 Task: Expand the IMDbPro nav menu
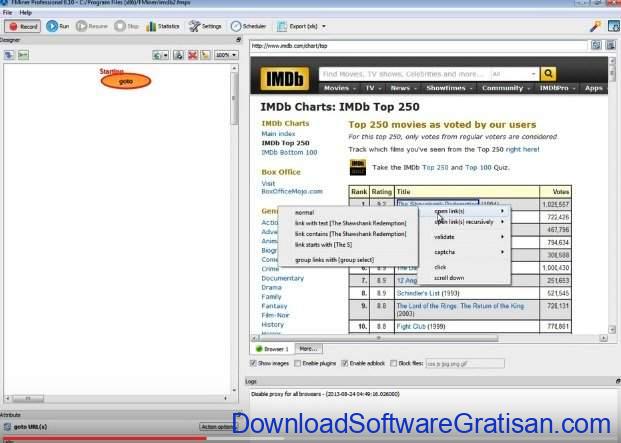pos(557,88)
